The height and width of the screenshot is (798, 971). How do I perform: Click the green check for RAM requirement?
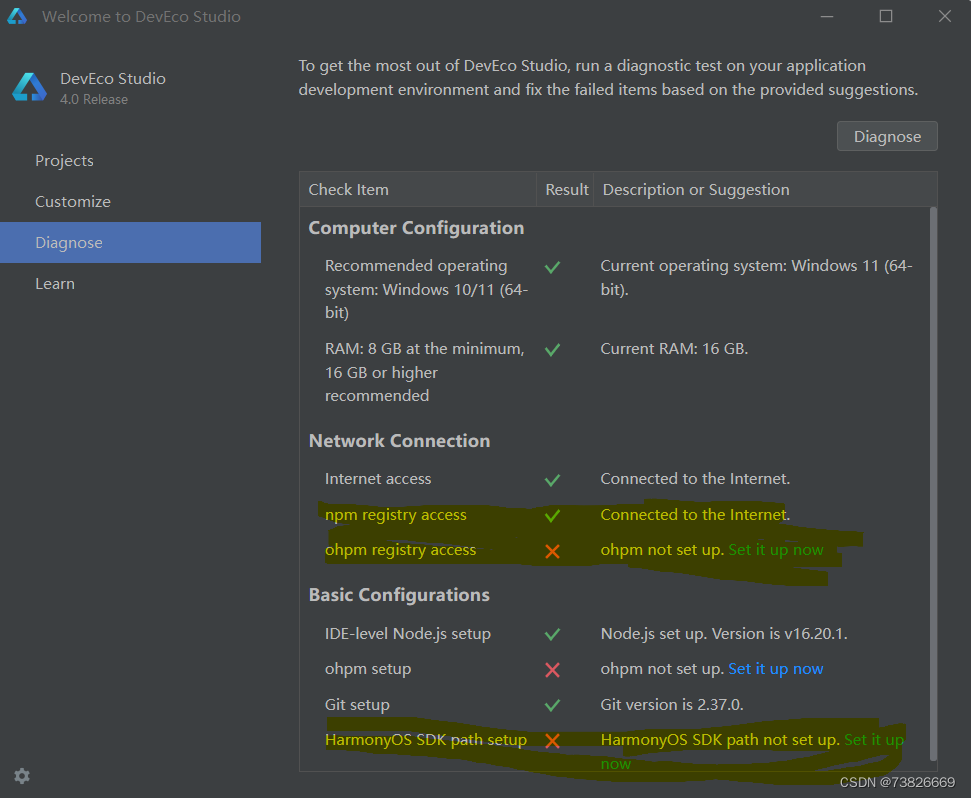pos(552,350)
